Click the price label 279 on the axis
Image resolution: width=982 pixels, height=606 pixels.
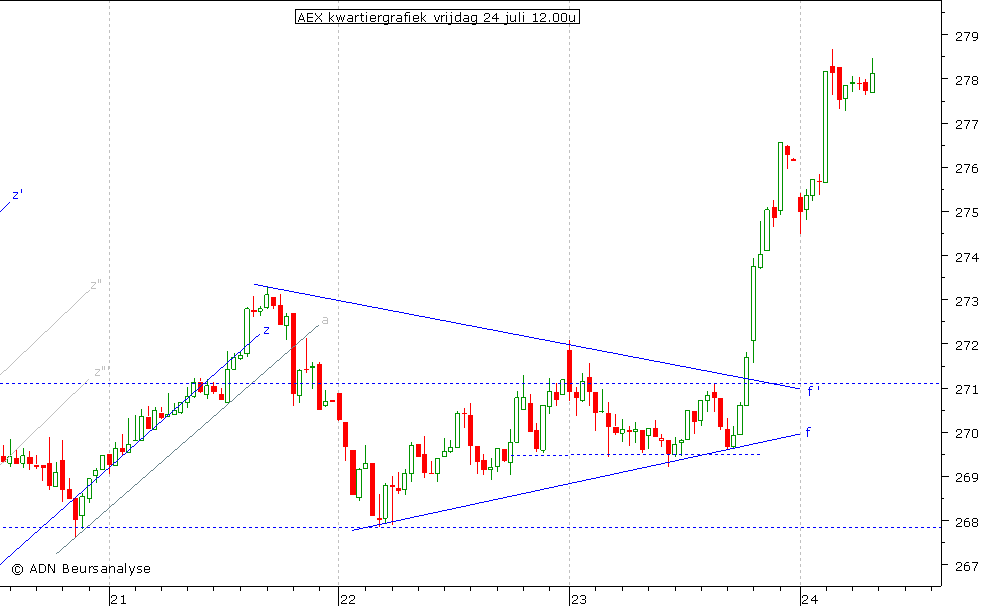point(966,36)
